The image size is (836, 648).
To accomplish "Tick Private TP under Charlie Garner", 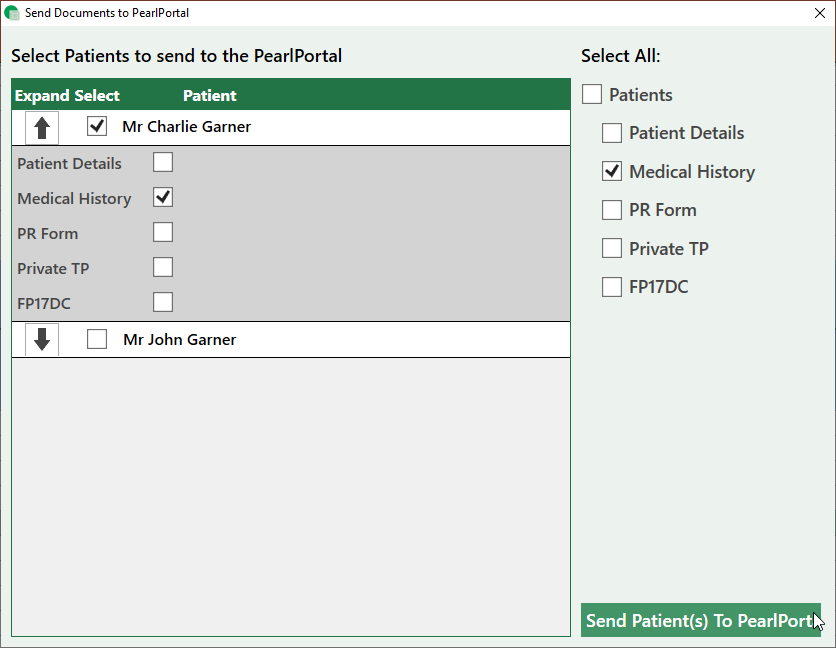I will [x=163, y=267].
